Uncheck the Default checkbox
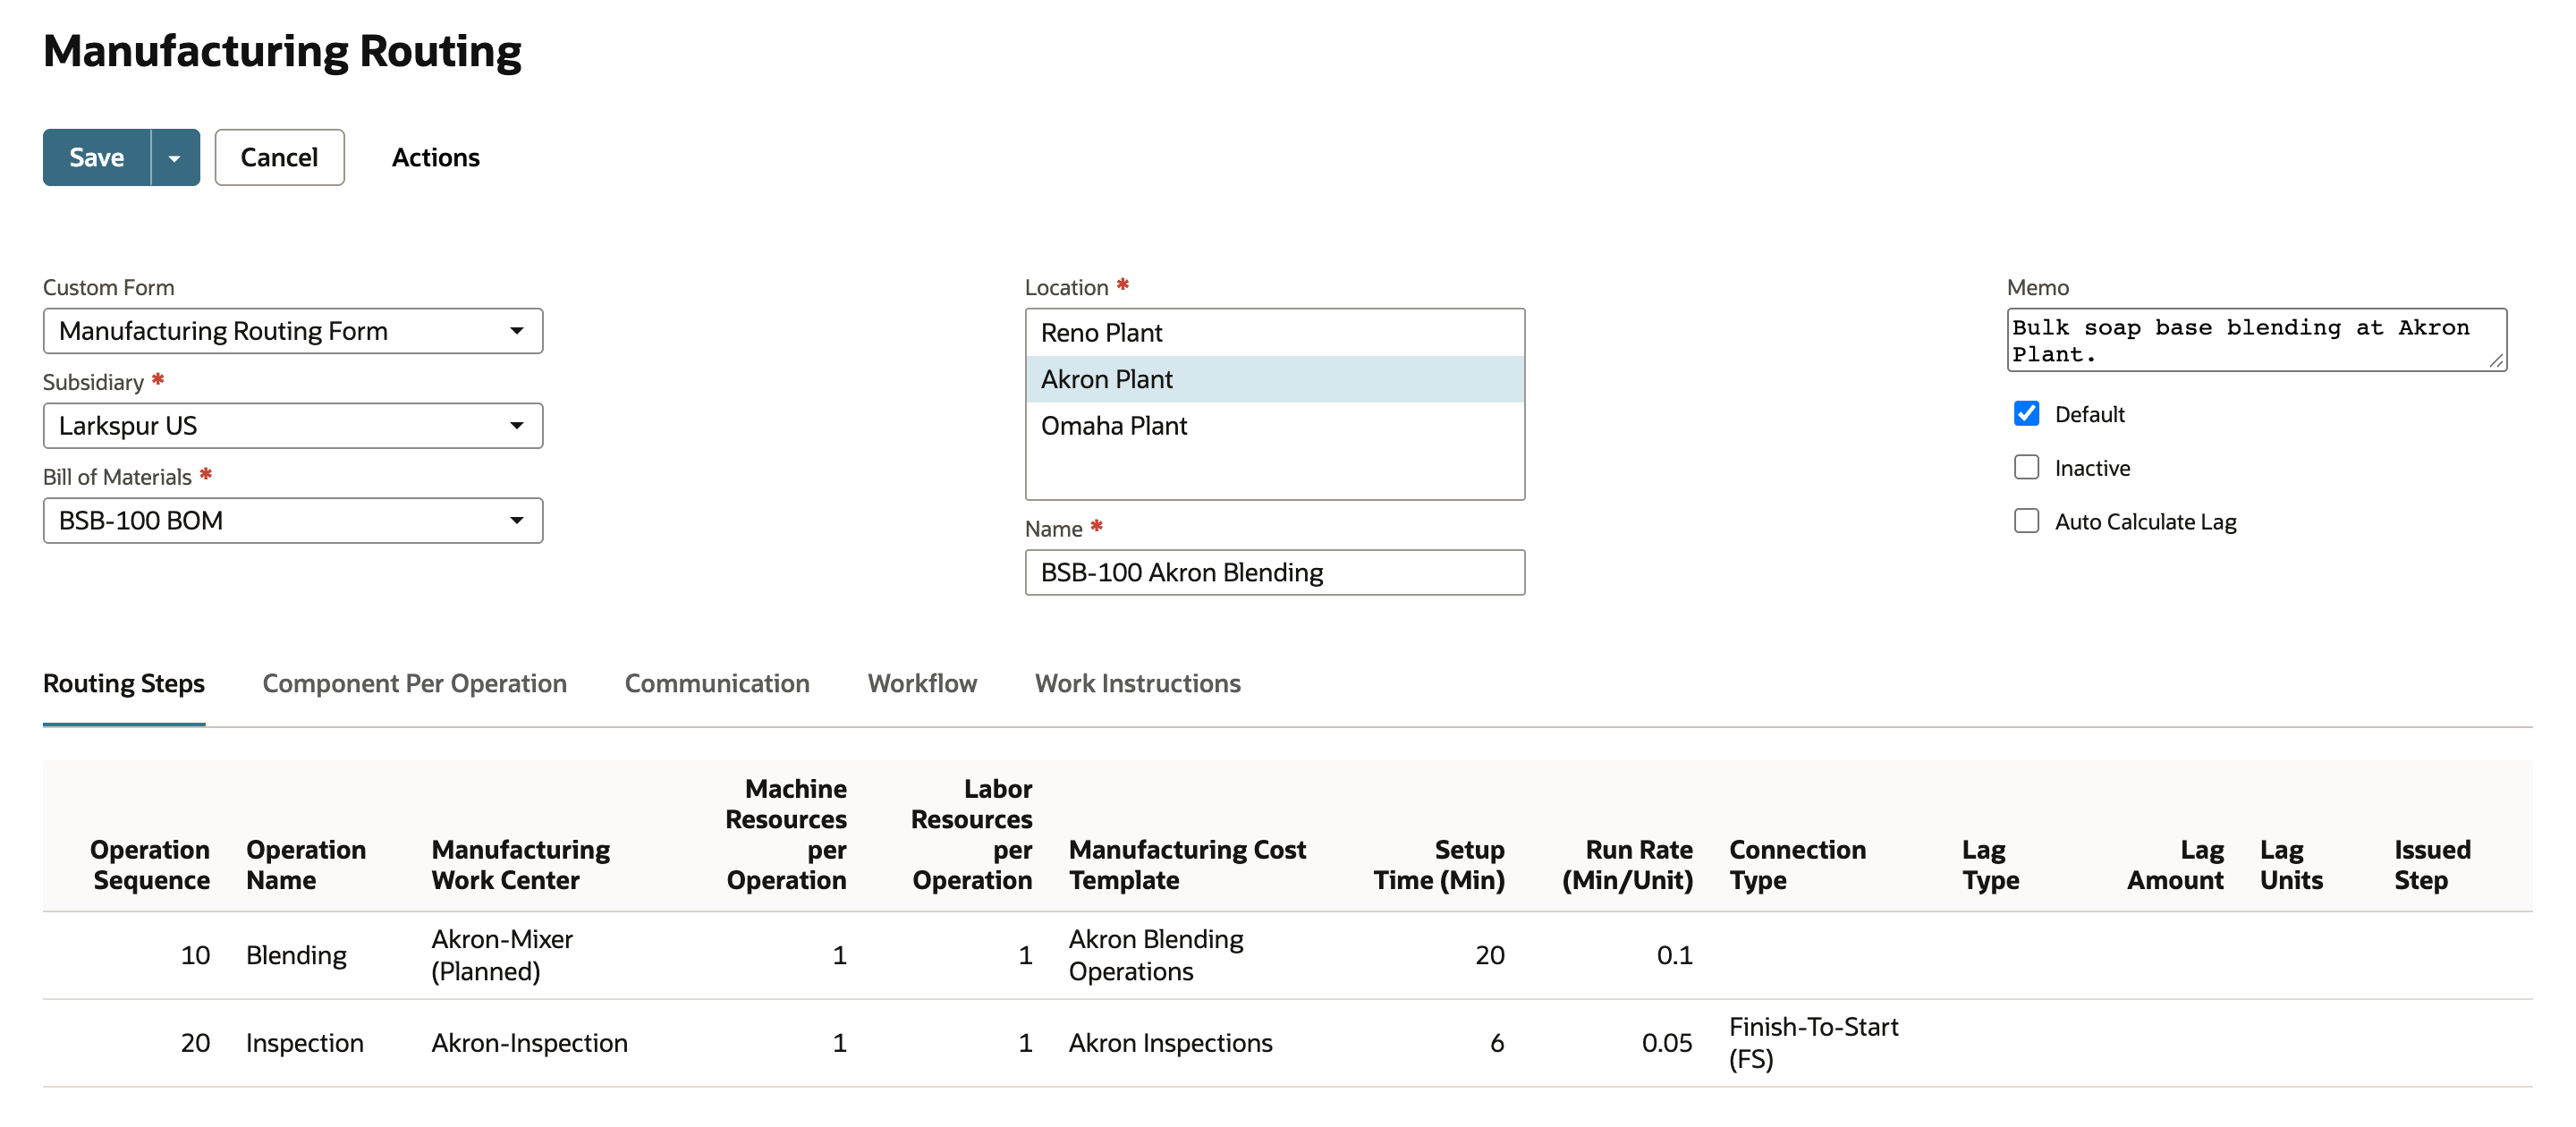The image size is (2576, 1127). (x=2026, y=414)
